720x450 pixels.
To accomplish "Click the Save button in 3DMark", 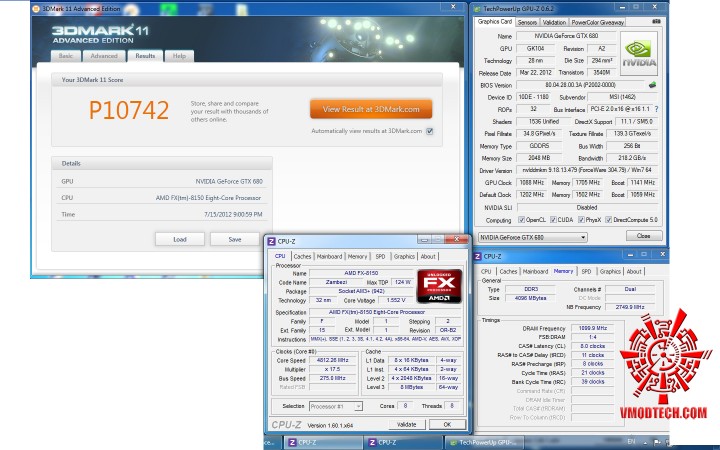I will coord(235,239).
